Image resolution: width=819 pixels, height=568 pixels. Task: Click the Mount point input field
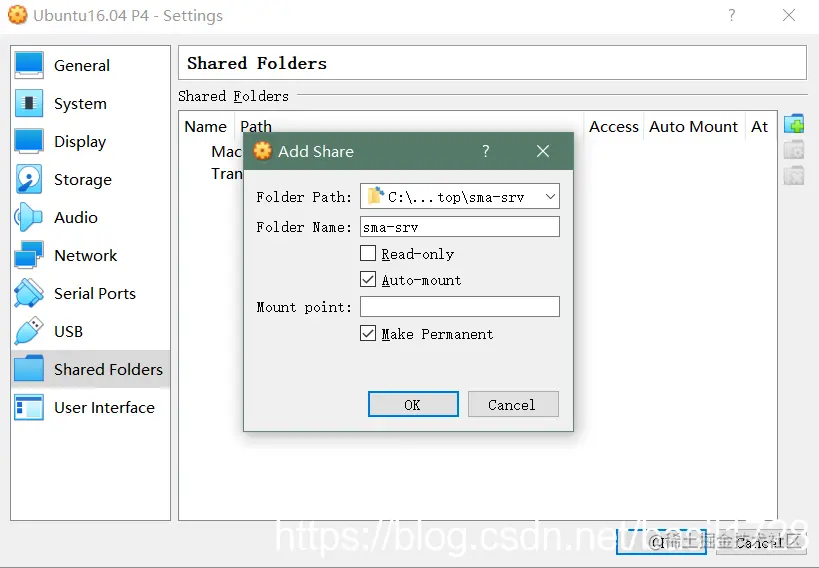point(460,307)
